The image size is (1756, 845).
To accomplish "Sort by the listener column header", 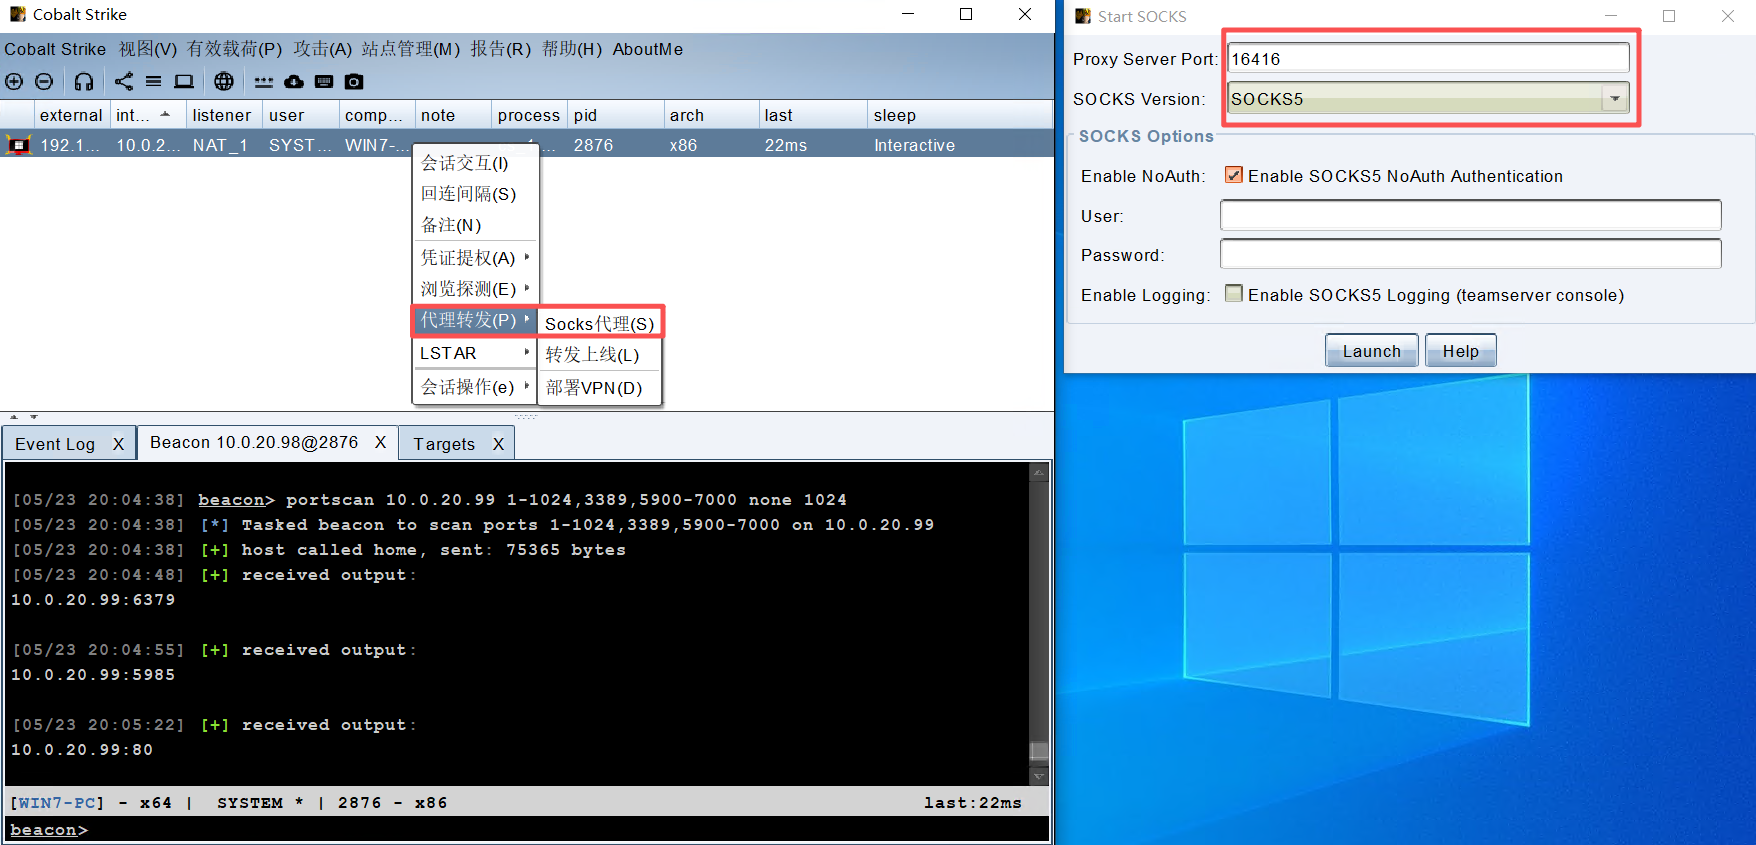I will 222,115.
